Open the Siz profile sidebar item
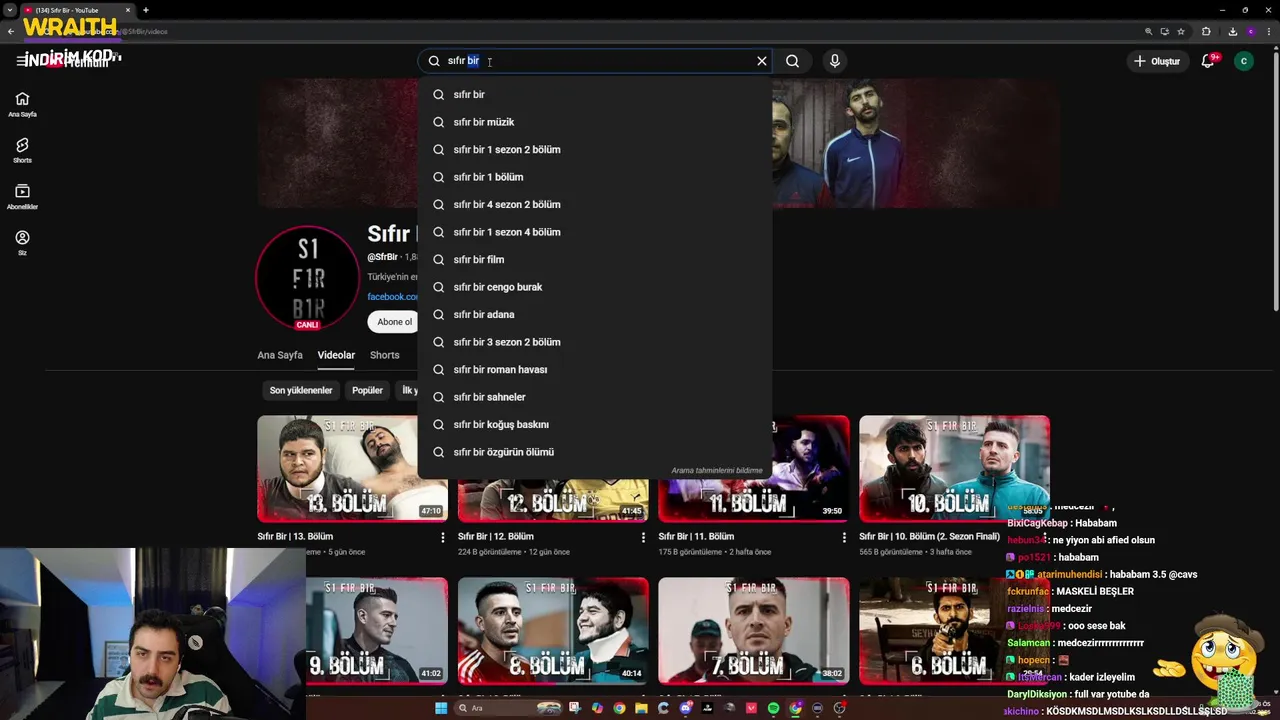This screenshot has height=720, width=1280. pyautogui.click(x=22, y=243)
